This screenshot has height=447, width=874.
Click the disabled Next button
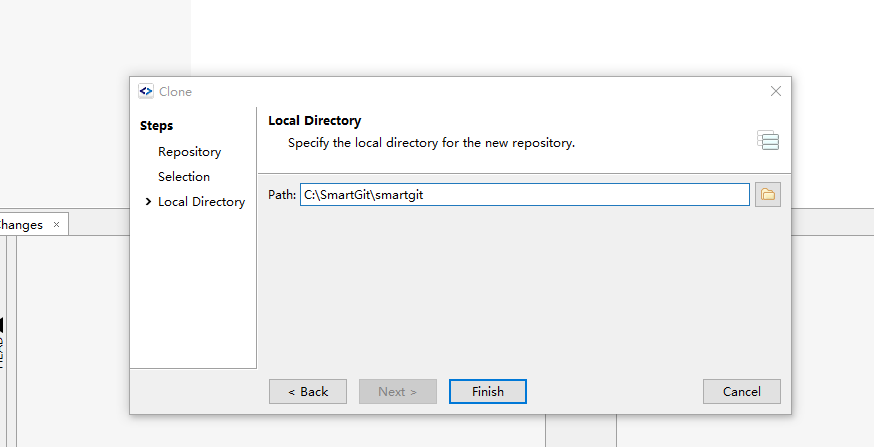click(x=397, y=391)
